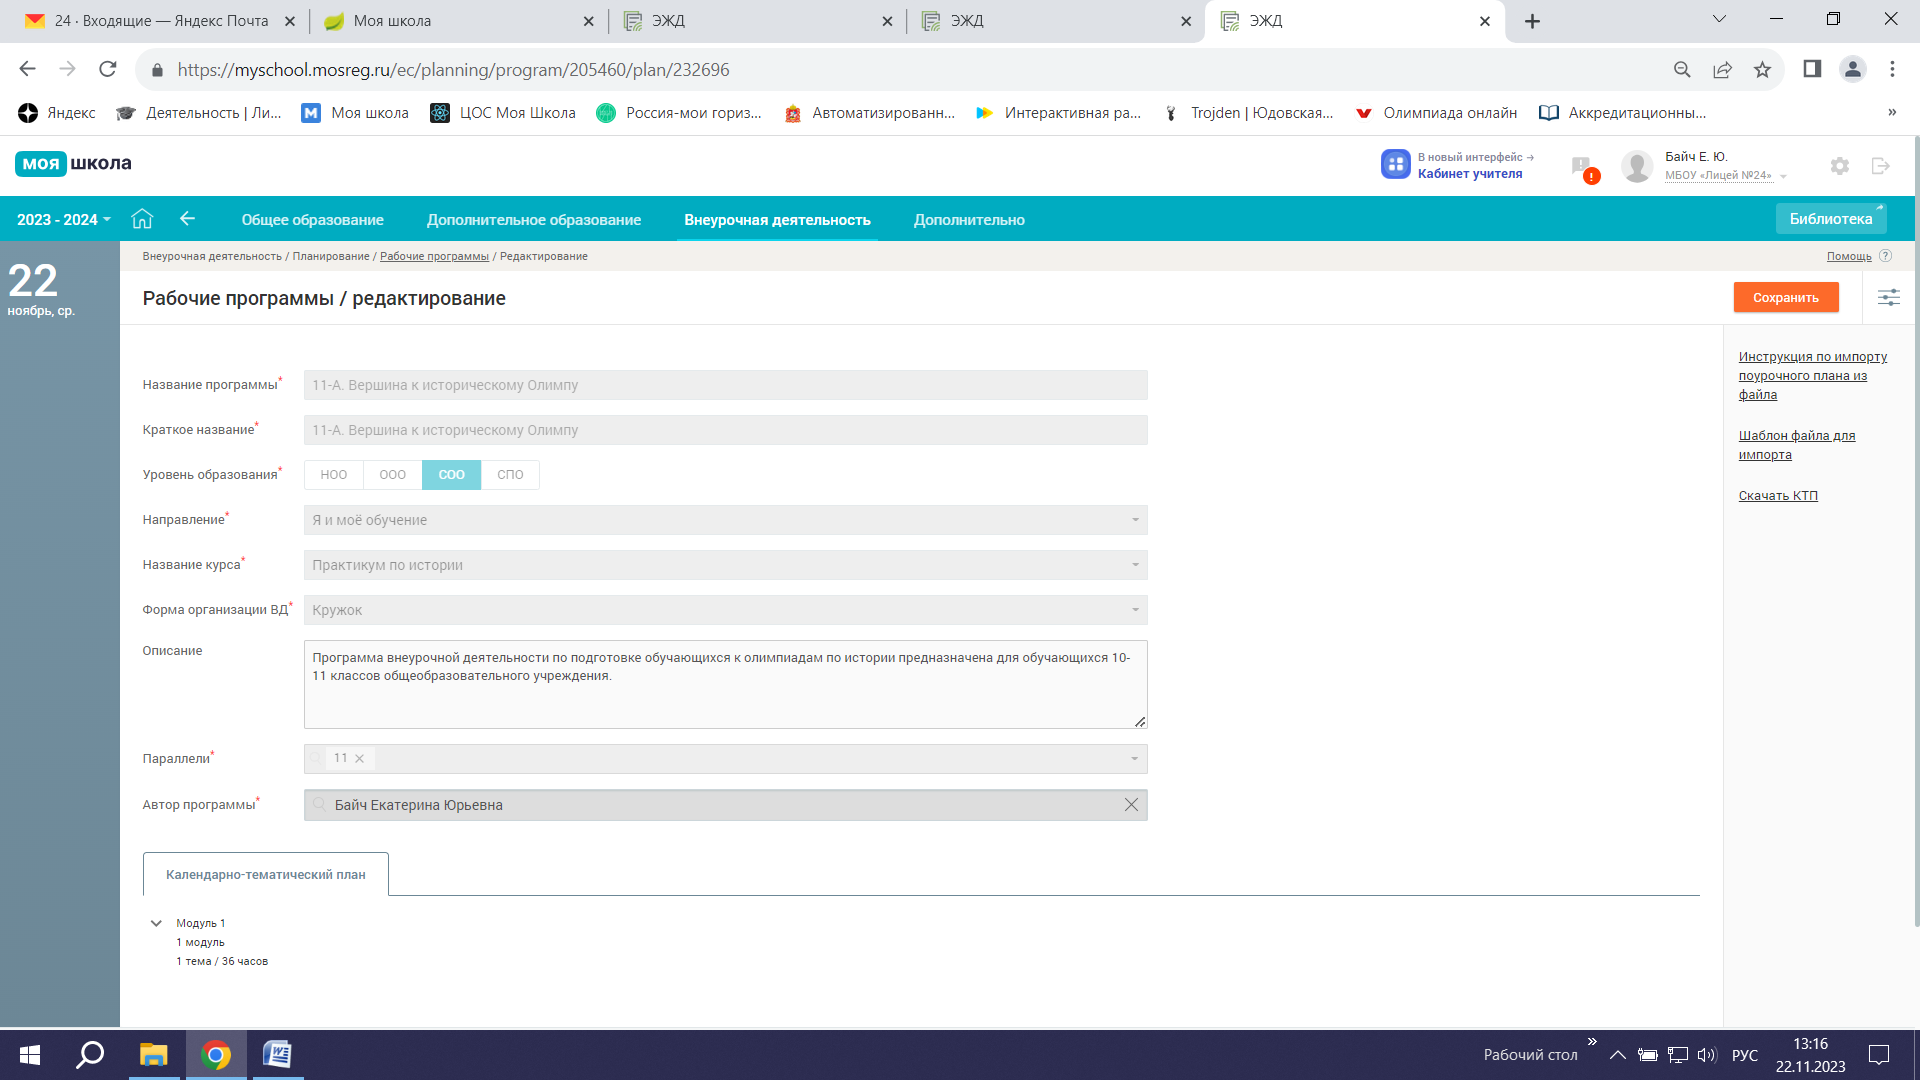Image resolution: width=1920 pixels, height=1080 pixels.
Task: Open the Chrome profile icon
Action: (x=1853, y=69)
